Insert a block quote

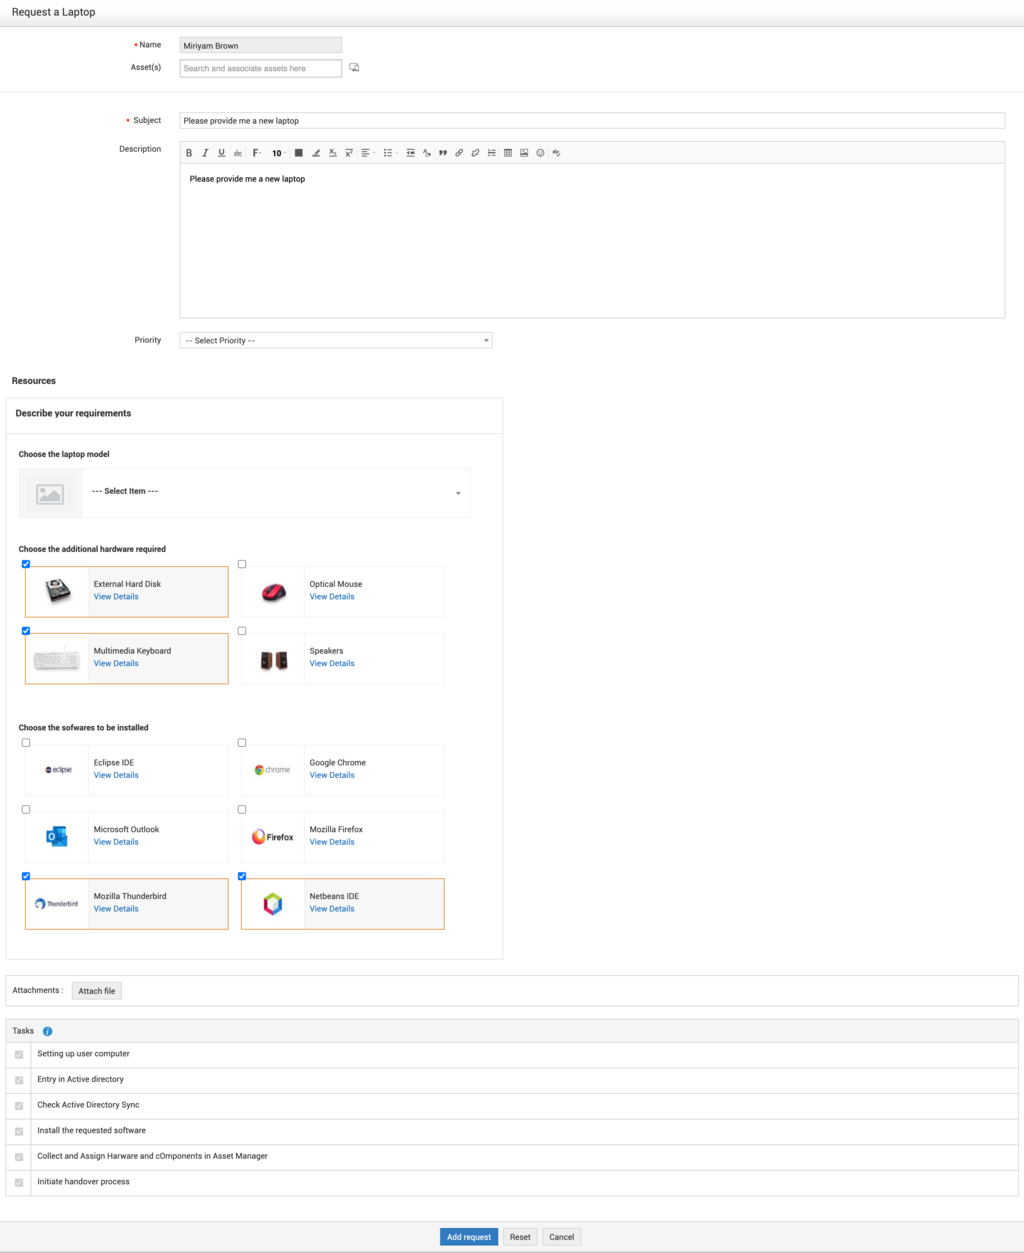[443, 153]
